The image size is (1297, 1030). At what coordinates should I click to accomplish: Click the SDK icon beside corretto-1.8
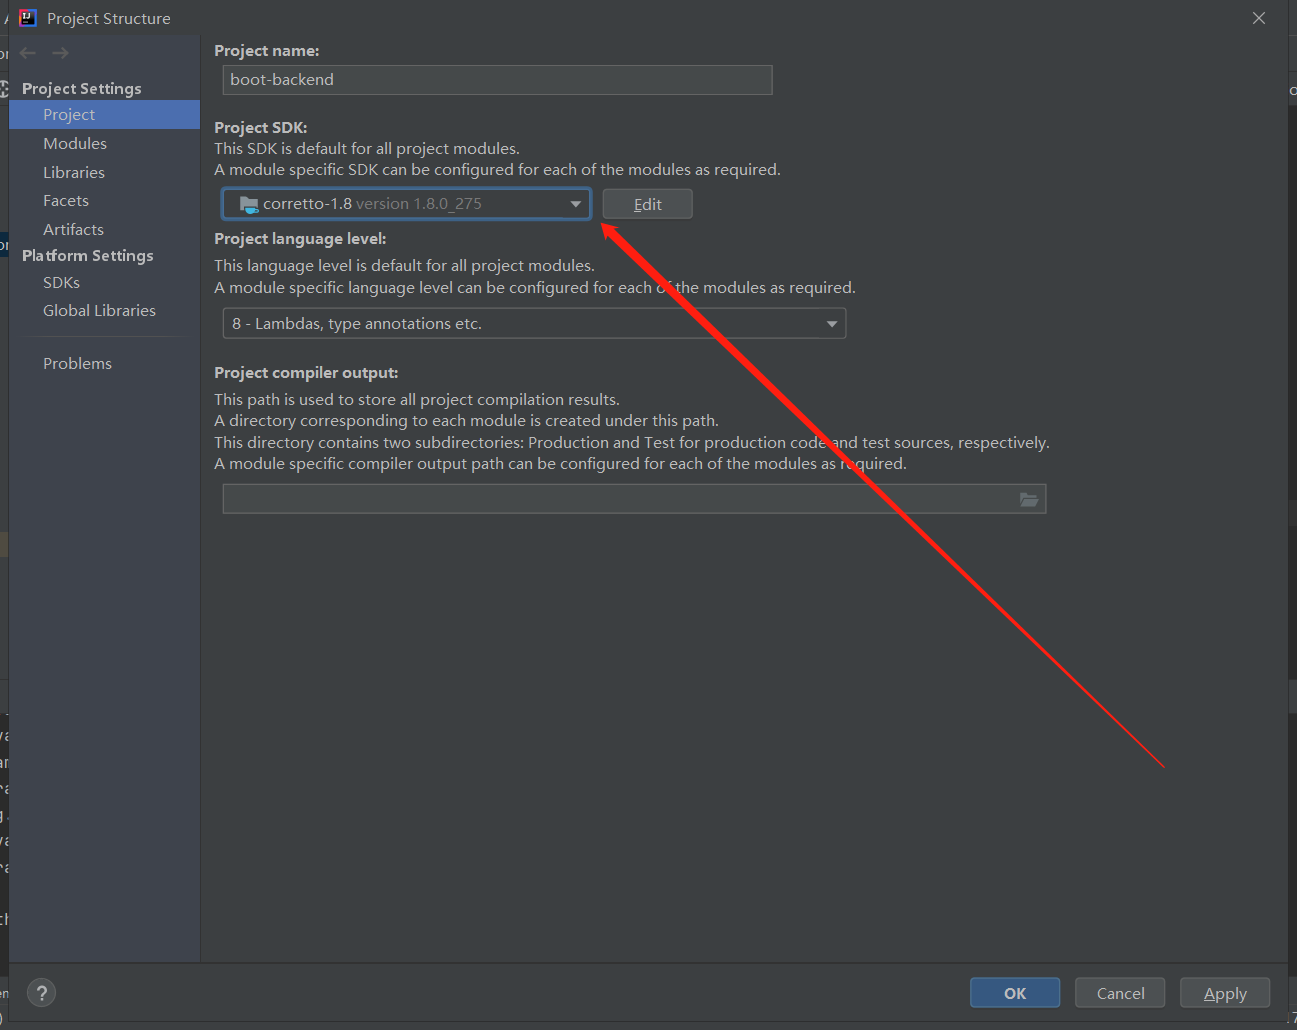point(248,203)
